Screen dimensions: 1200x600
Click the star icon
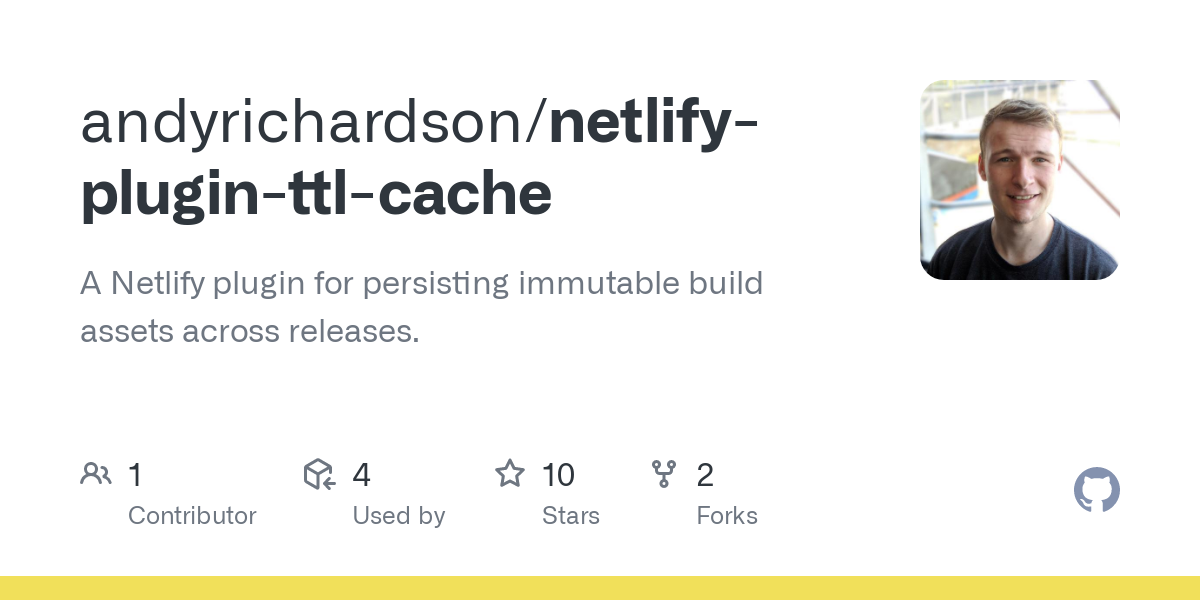[510, 474]
